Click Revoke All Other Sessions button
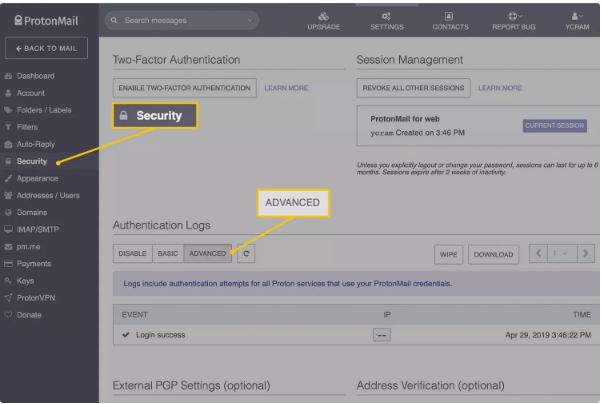Image resolution: width=602 pixels, height=404 pixels. tap(413, 88)
